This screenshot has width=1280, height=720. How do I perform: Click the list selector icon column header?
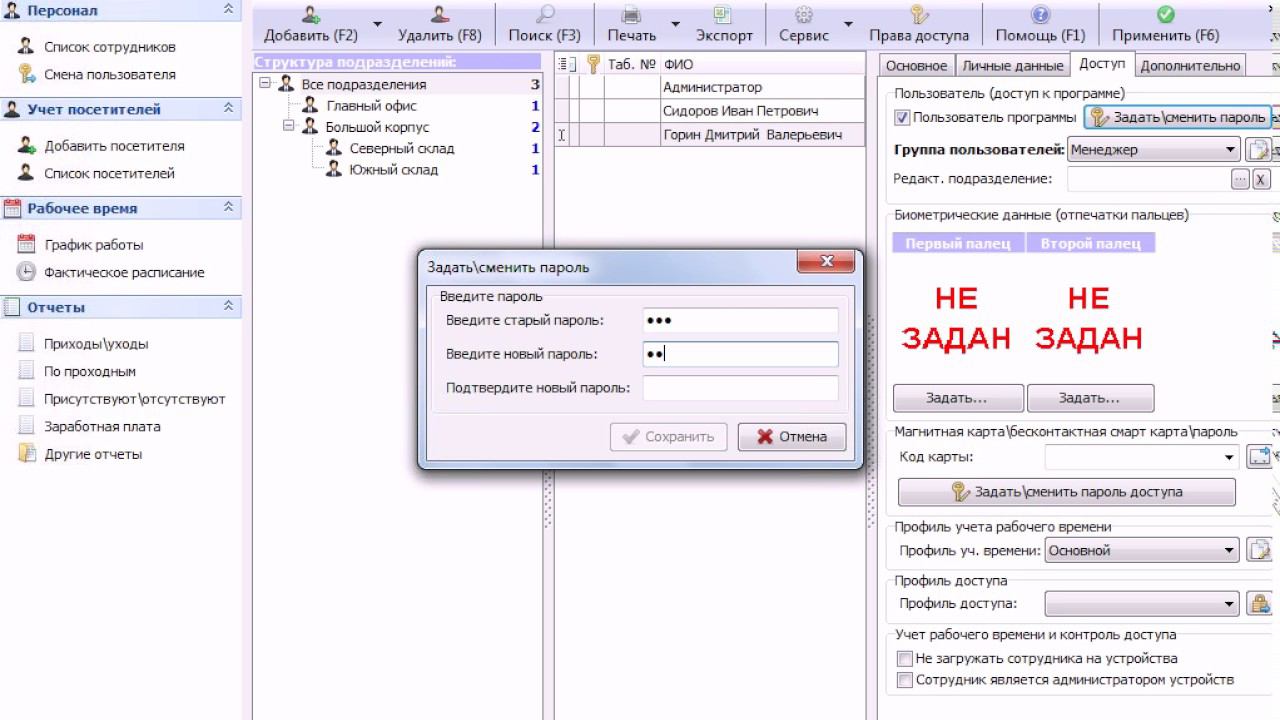tap(567, 64)
